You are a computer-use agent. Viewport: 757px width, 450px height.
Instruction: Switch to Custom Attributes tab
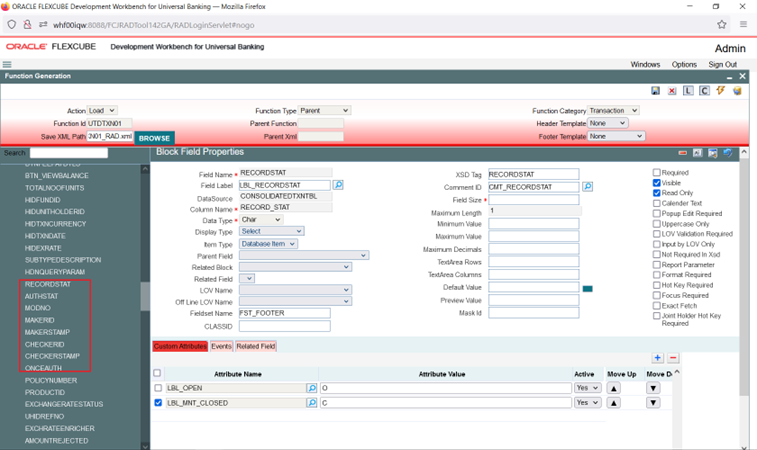[x=180, y=346]
